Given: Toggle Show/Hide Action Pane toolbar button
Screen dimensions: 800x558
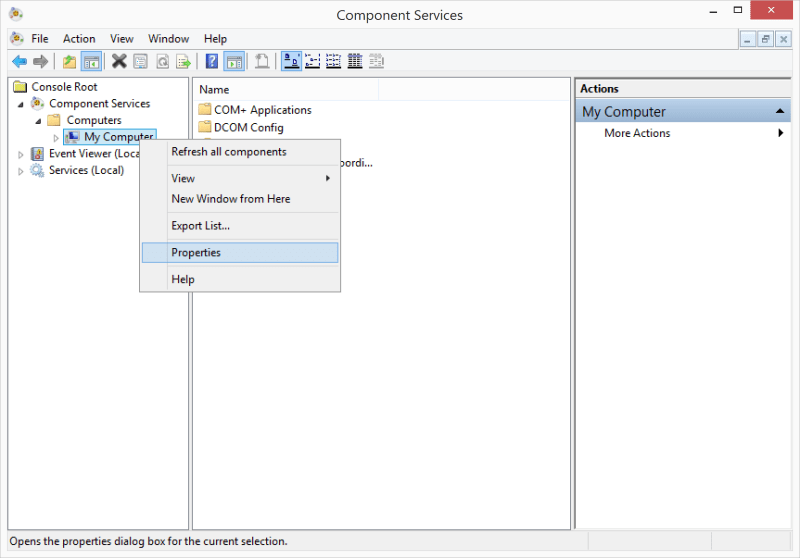Looking at the screenshot, I should [x=233, y=62].
